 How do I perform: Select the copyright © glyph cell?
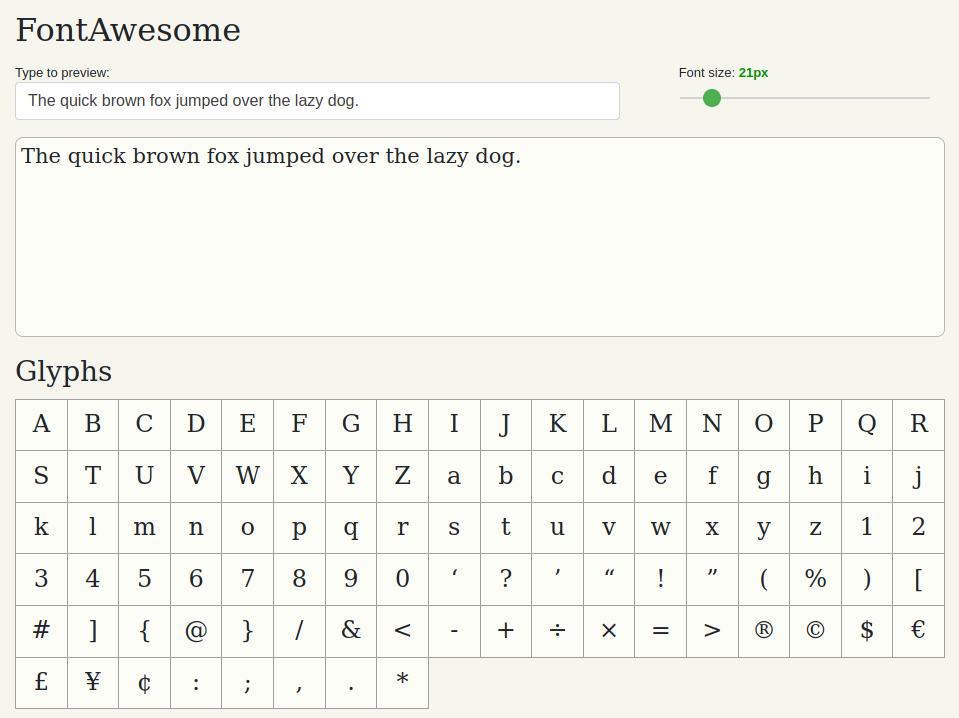coord(815,631)
